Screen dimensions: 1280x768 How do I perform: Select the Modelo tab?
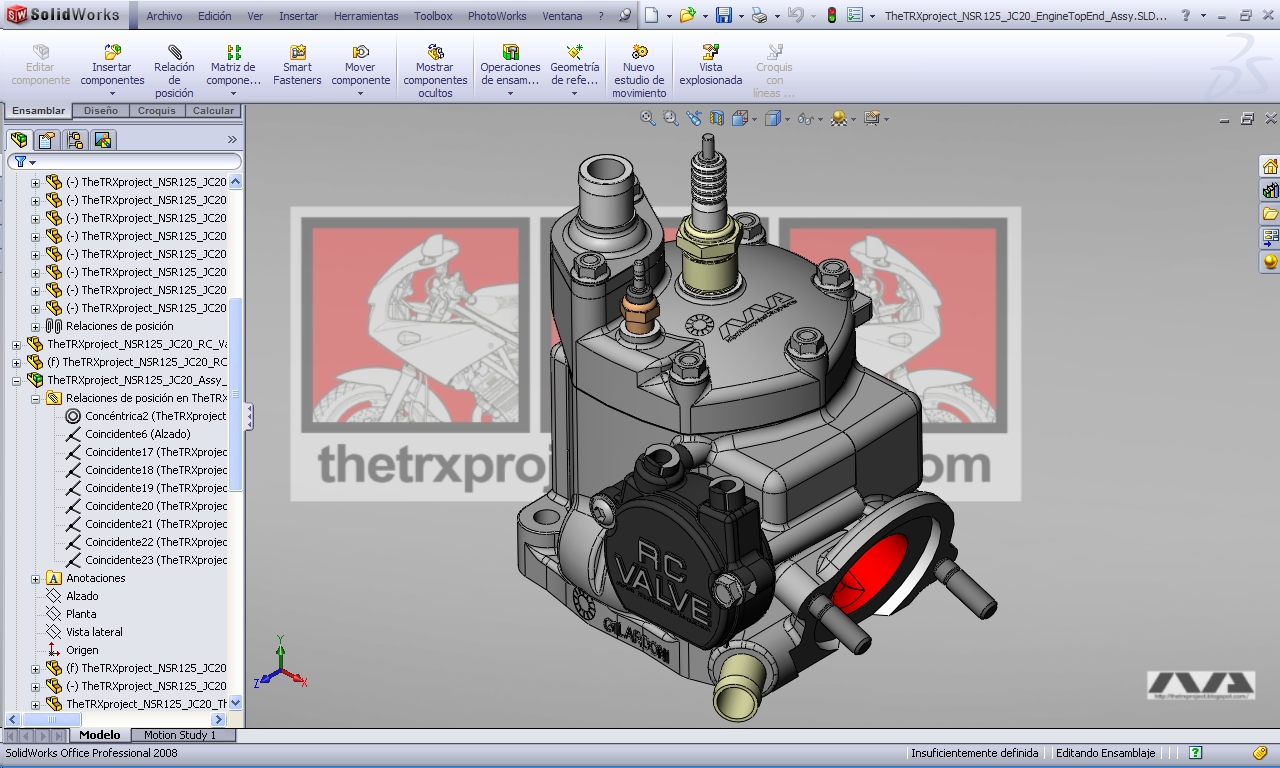(100, 735)
